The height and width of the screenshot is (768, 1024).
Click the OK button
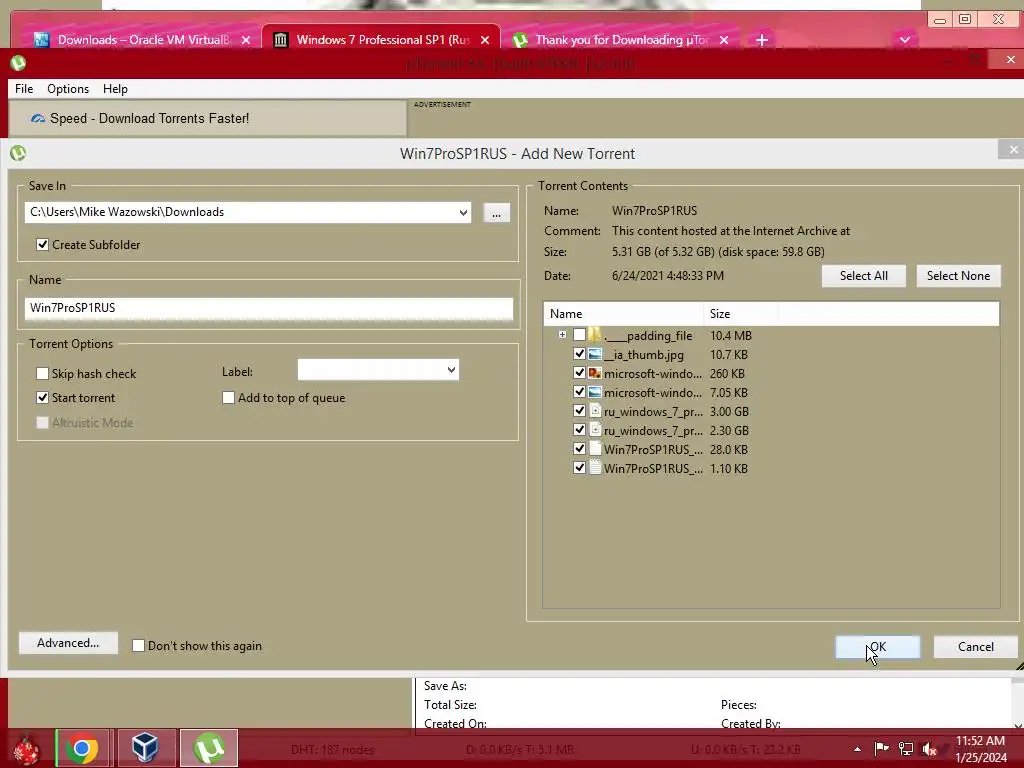click(x=878, y=647)
